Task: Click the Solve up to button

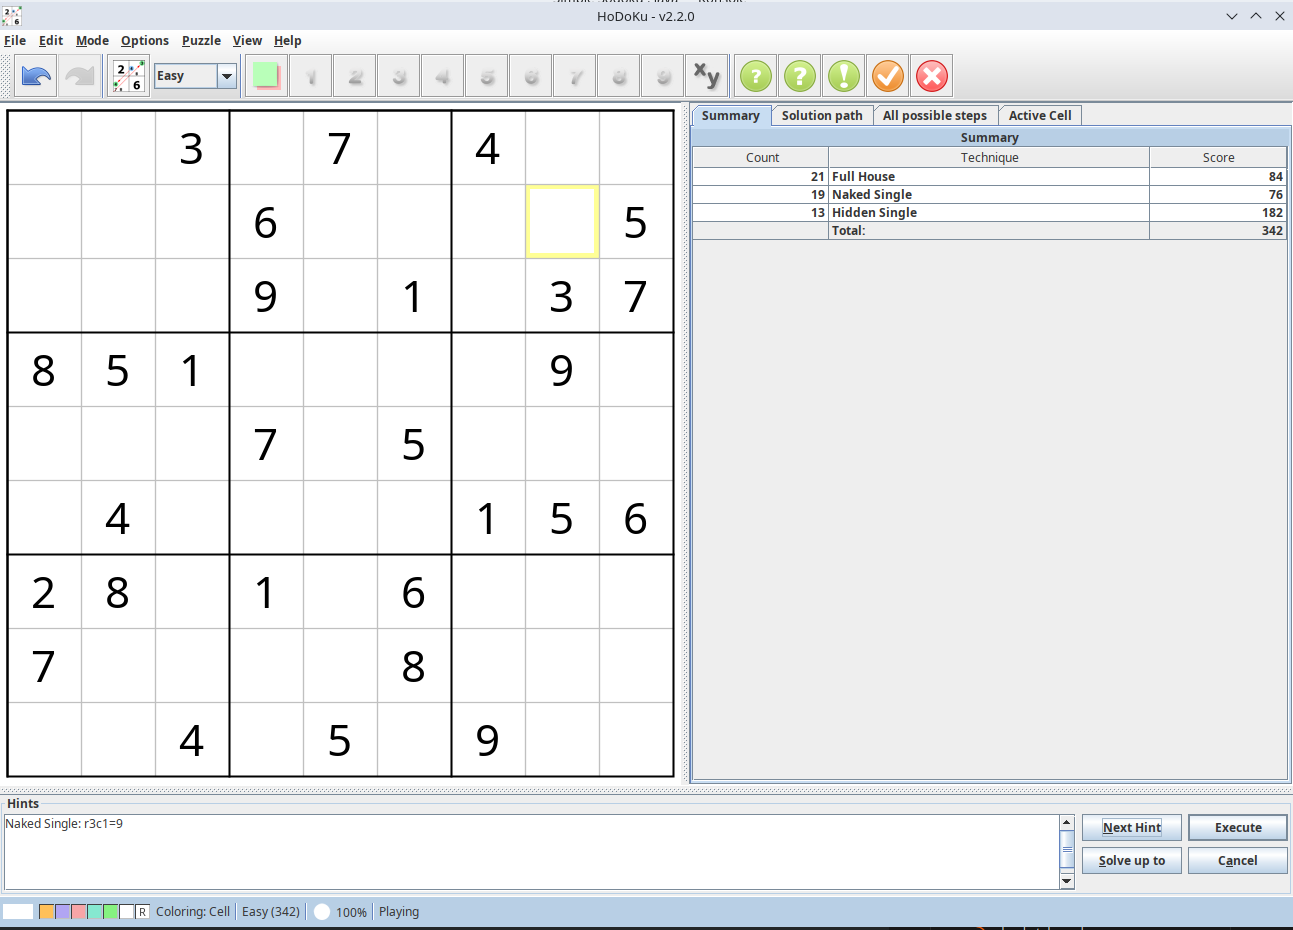Action: 1131,861
